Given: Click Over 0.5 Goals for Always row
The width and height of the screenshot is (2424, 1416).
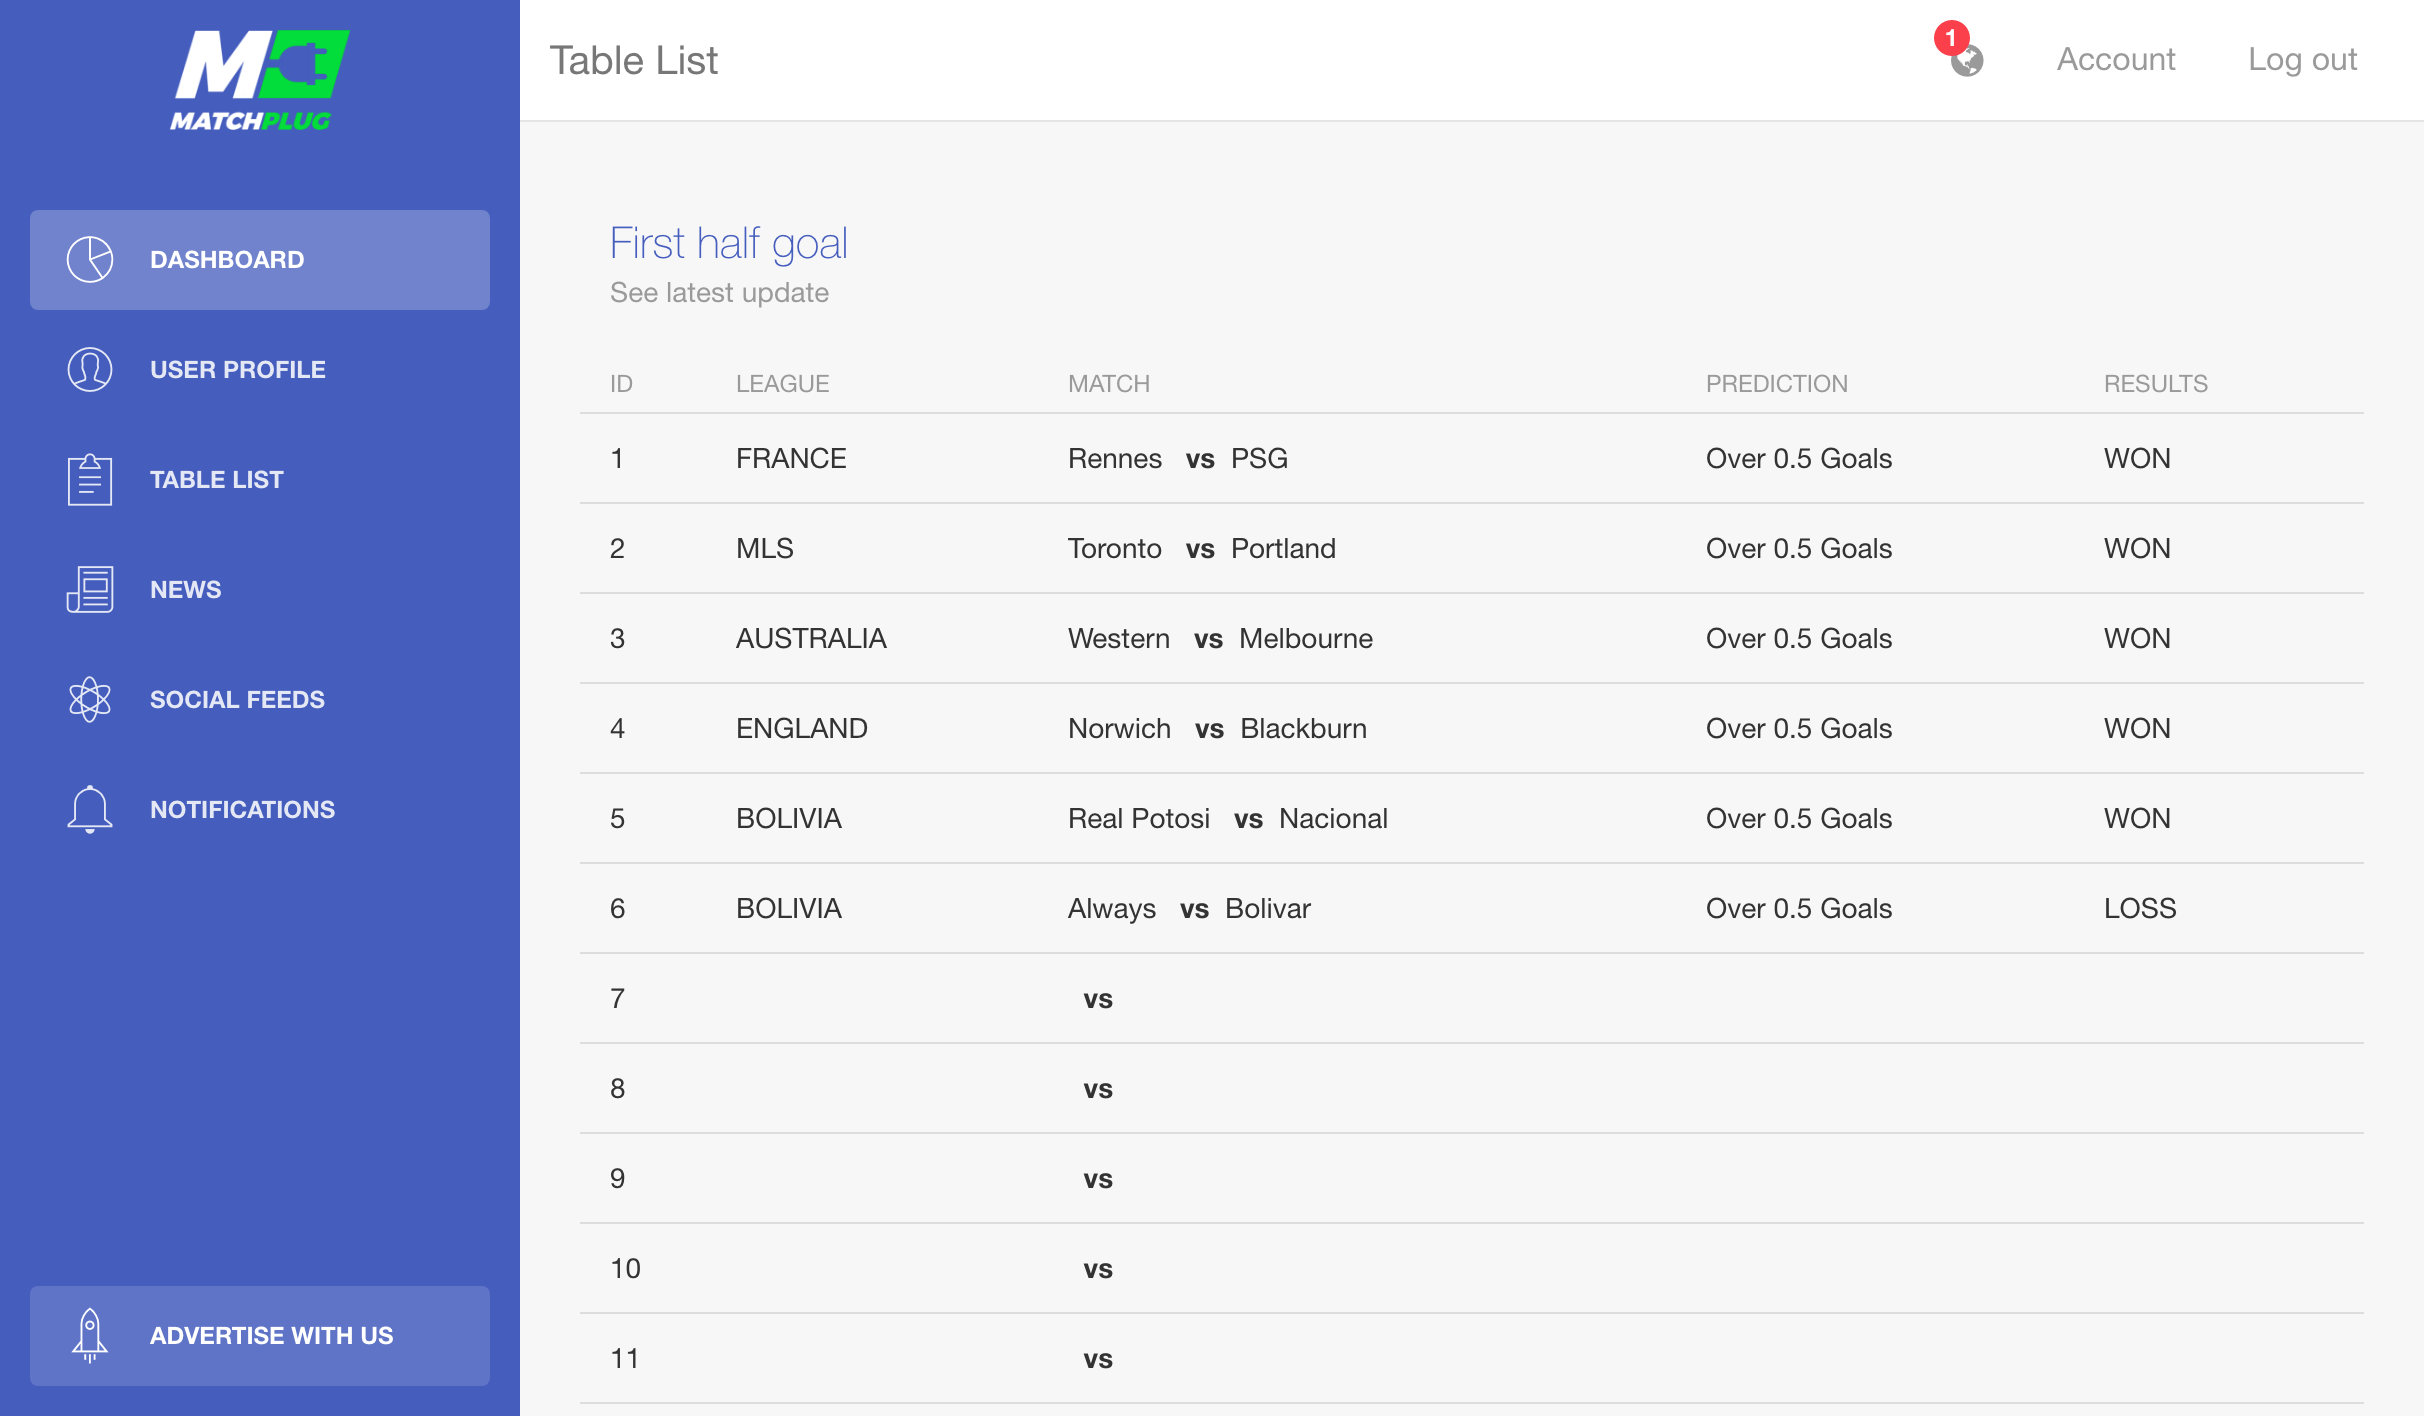Looking at the screenshot, I should 1799,909.
